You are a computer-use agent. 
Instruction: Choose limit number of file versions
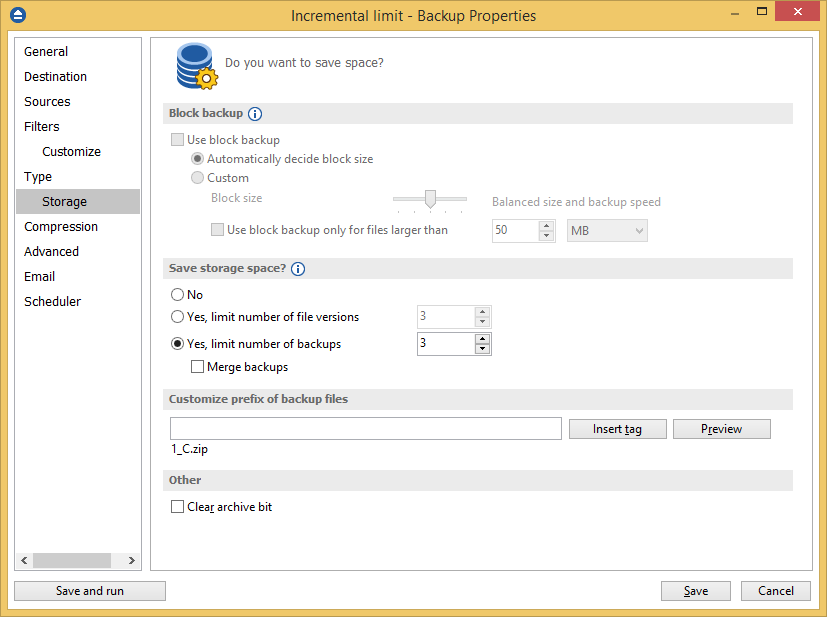tap(178, 317)
